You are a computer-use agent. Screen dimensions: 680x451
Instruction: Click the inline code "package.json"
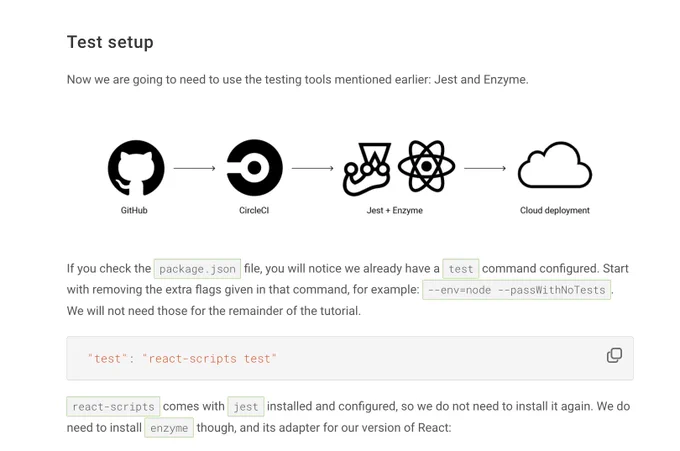pyautogui.click(x=197, y=269)
